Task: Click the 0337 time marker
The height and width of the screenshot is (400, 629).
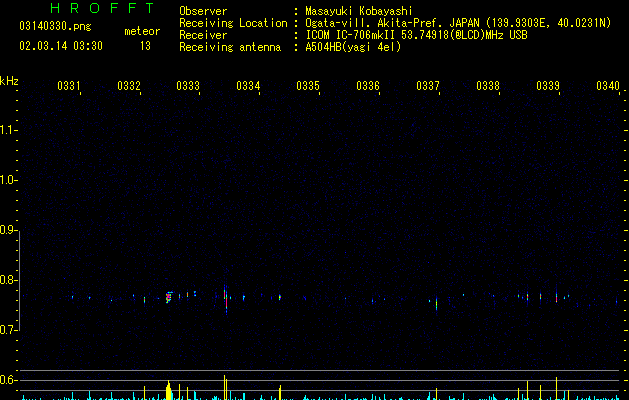Action: point(428,85)
